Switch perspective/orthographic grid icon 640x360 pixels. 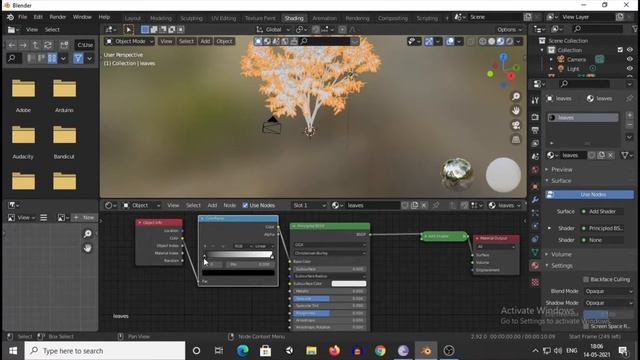coord(516,140)
